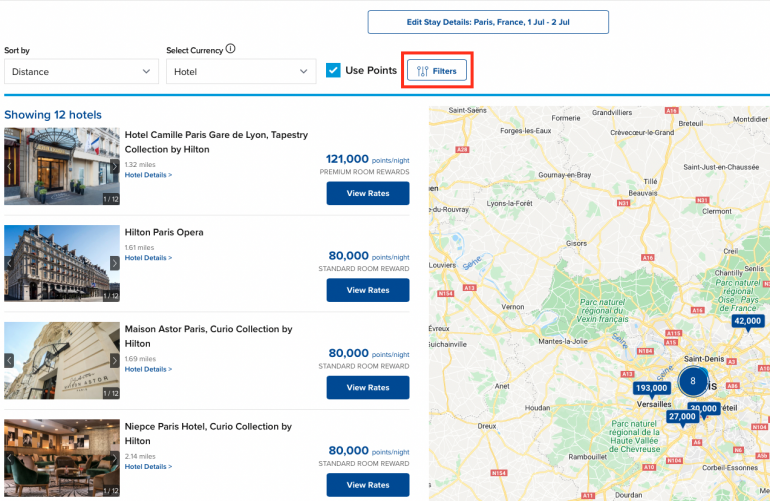Open Hotel Details for Niepce Paris Hotel
Viewport: 770px width, 501px height.
point(148,467)
